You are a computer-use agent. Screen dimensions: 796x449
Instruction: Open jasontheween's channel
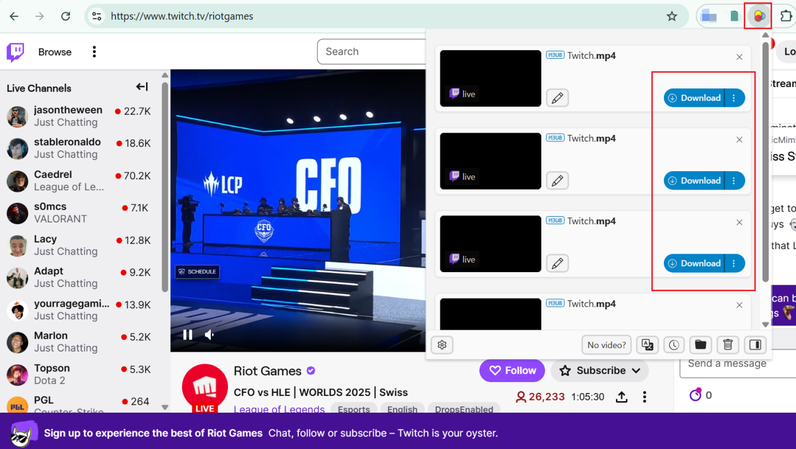point(80,116)
